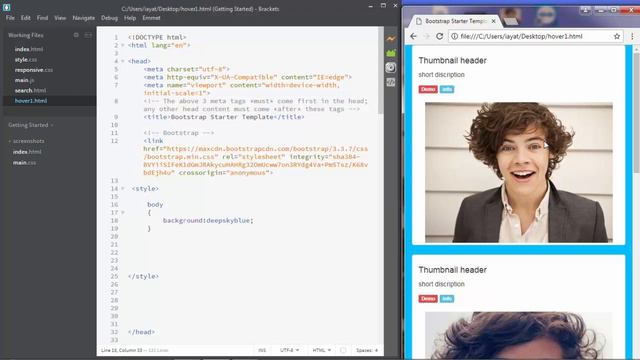Viewport: 640px width, 360px height.
Task: Collapse the html tag fold on line 2
Action: coord(122,45)
